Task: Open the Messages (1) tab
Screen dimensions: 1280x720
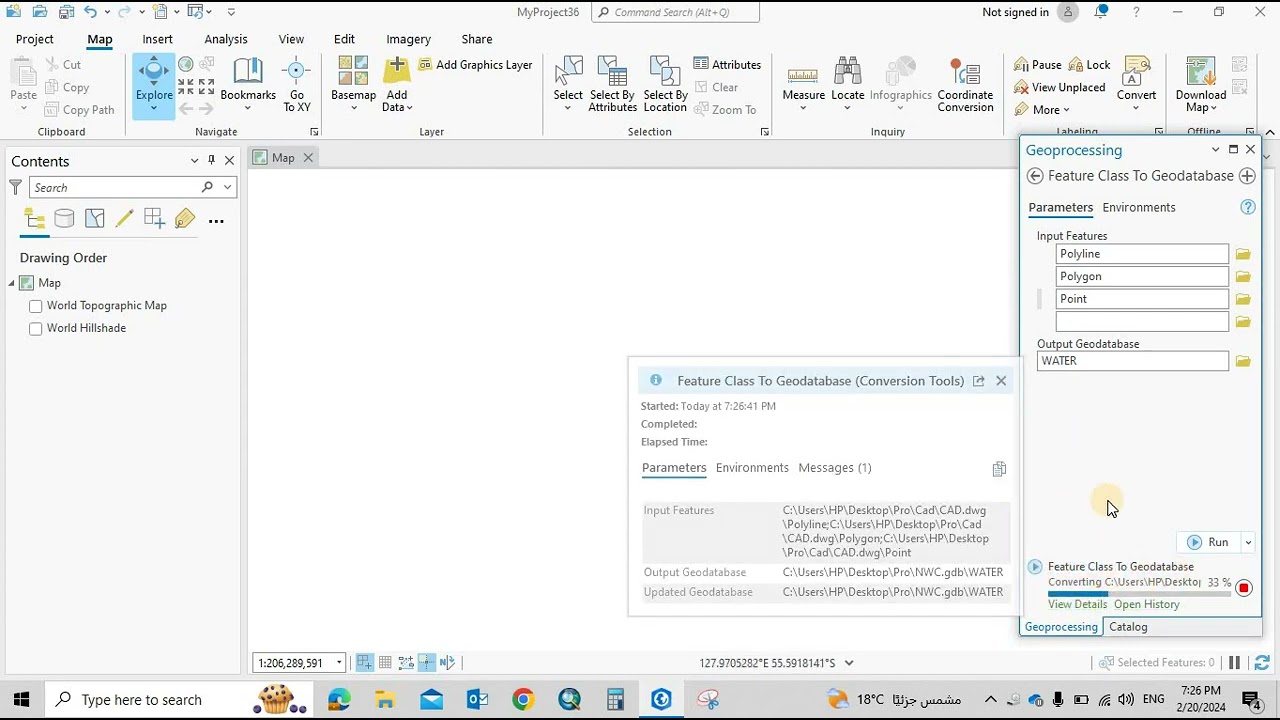Action: [x=835, y=468]
